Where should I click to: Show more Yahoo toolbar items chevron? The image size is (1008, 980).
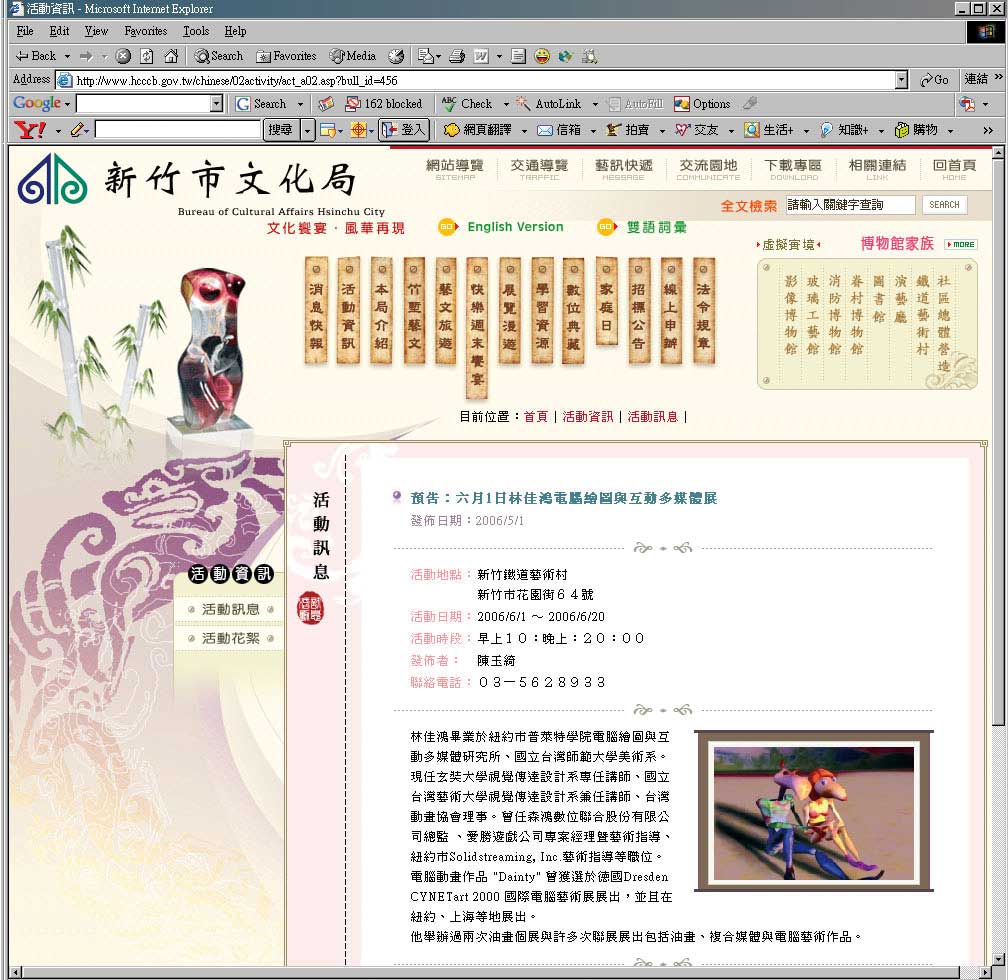click(987, 130)
